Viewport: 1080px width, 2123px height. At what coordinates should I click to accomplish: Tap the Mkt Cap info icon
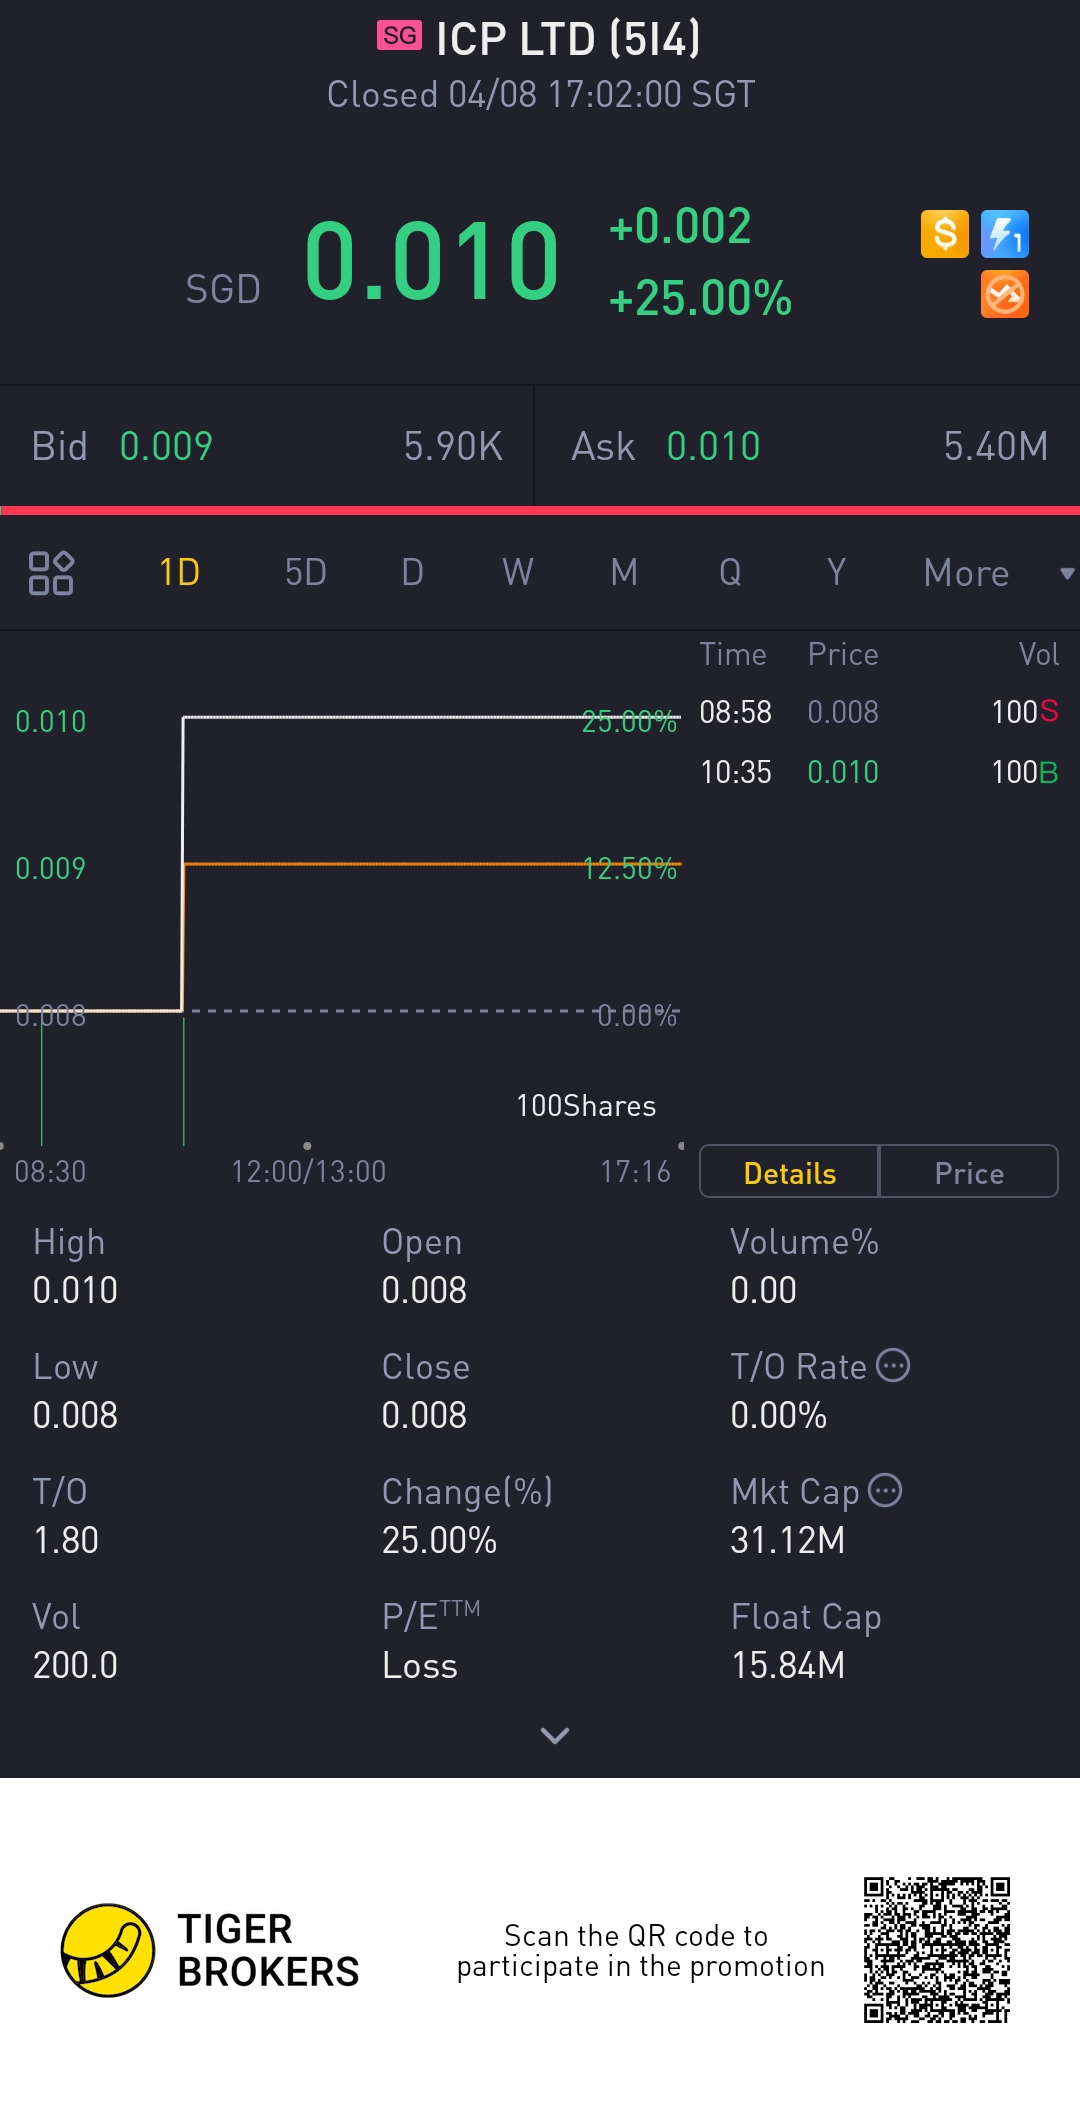point(885,1490)
